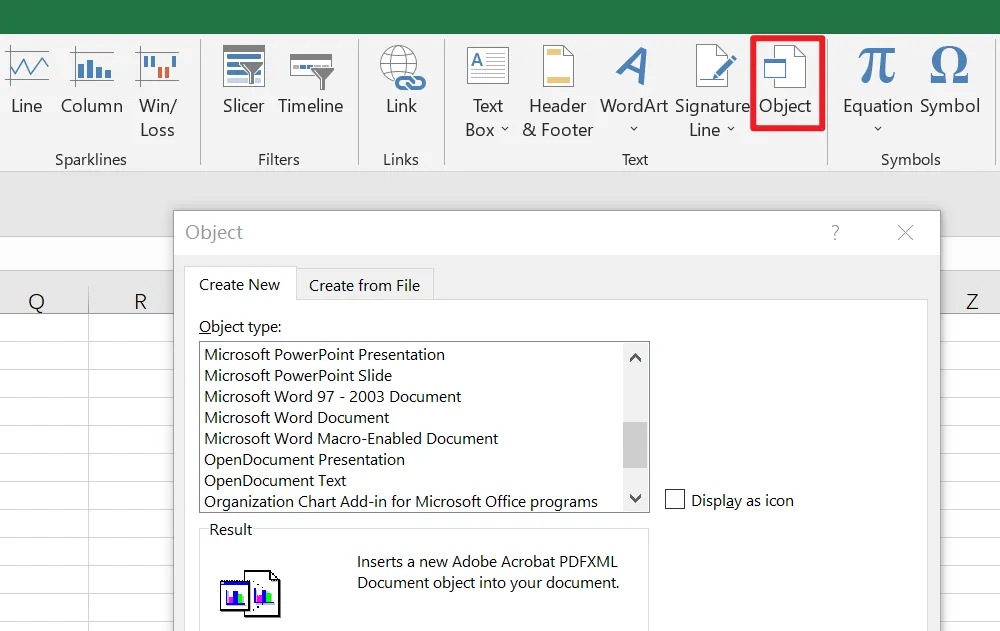The width and height of the screenshot is (1000, 631).
Task: Select OpenDocument Text object type
Action: (x=275, y=481)
